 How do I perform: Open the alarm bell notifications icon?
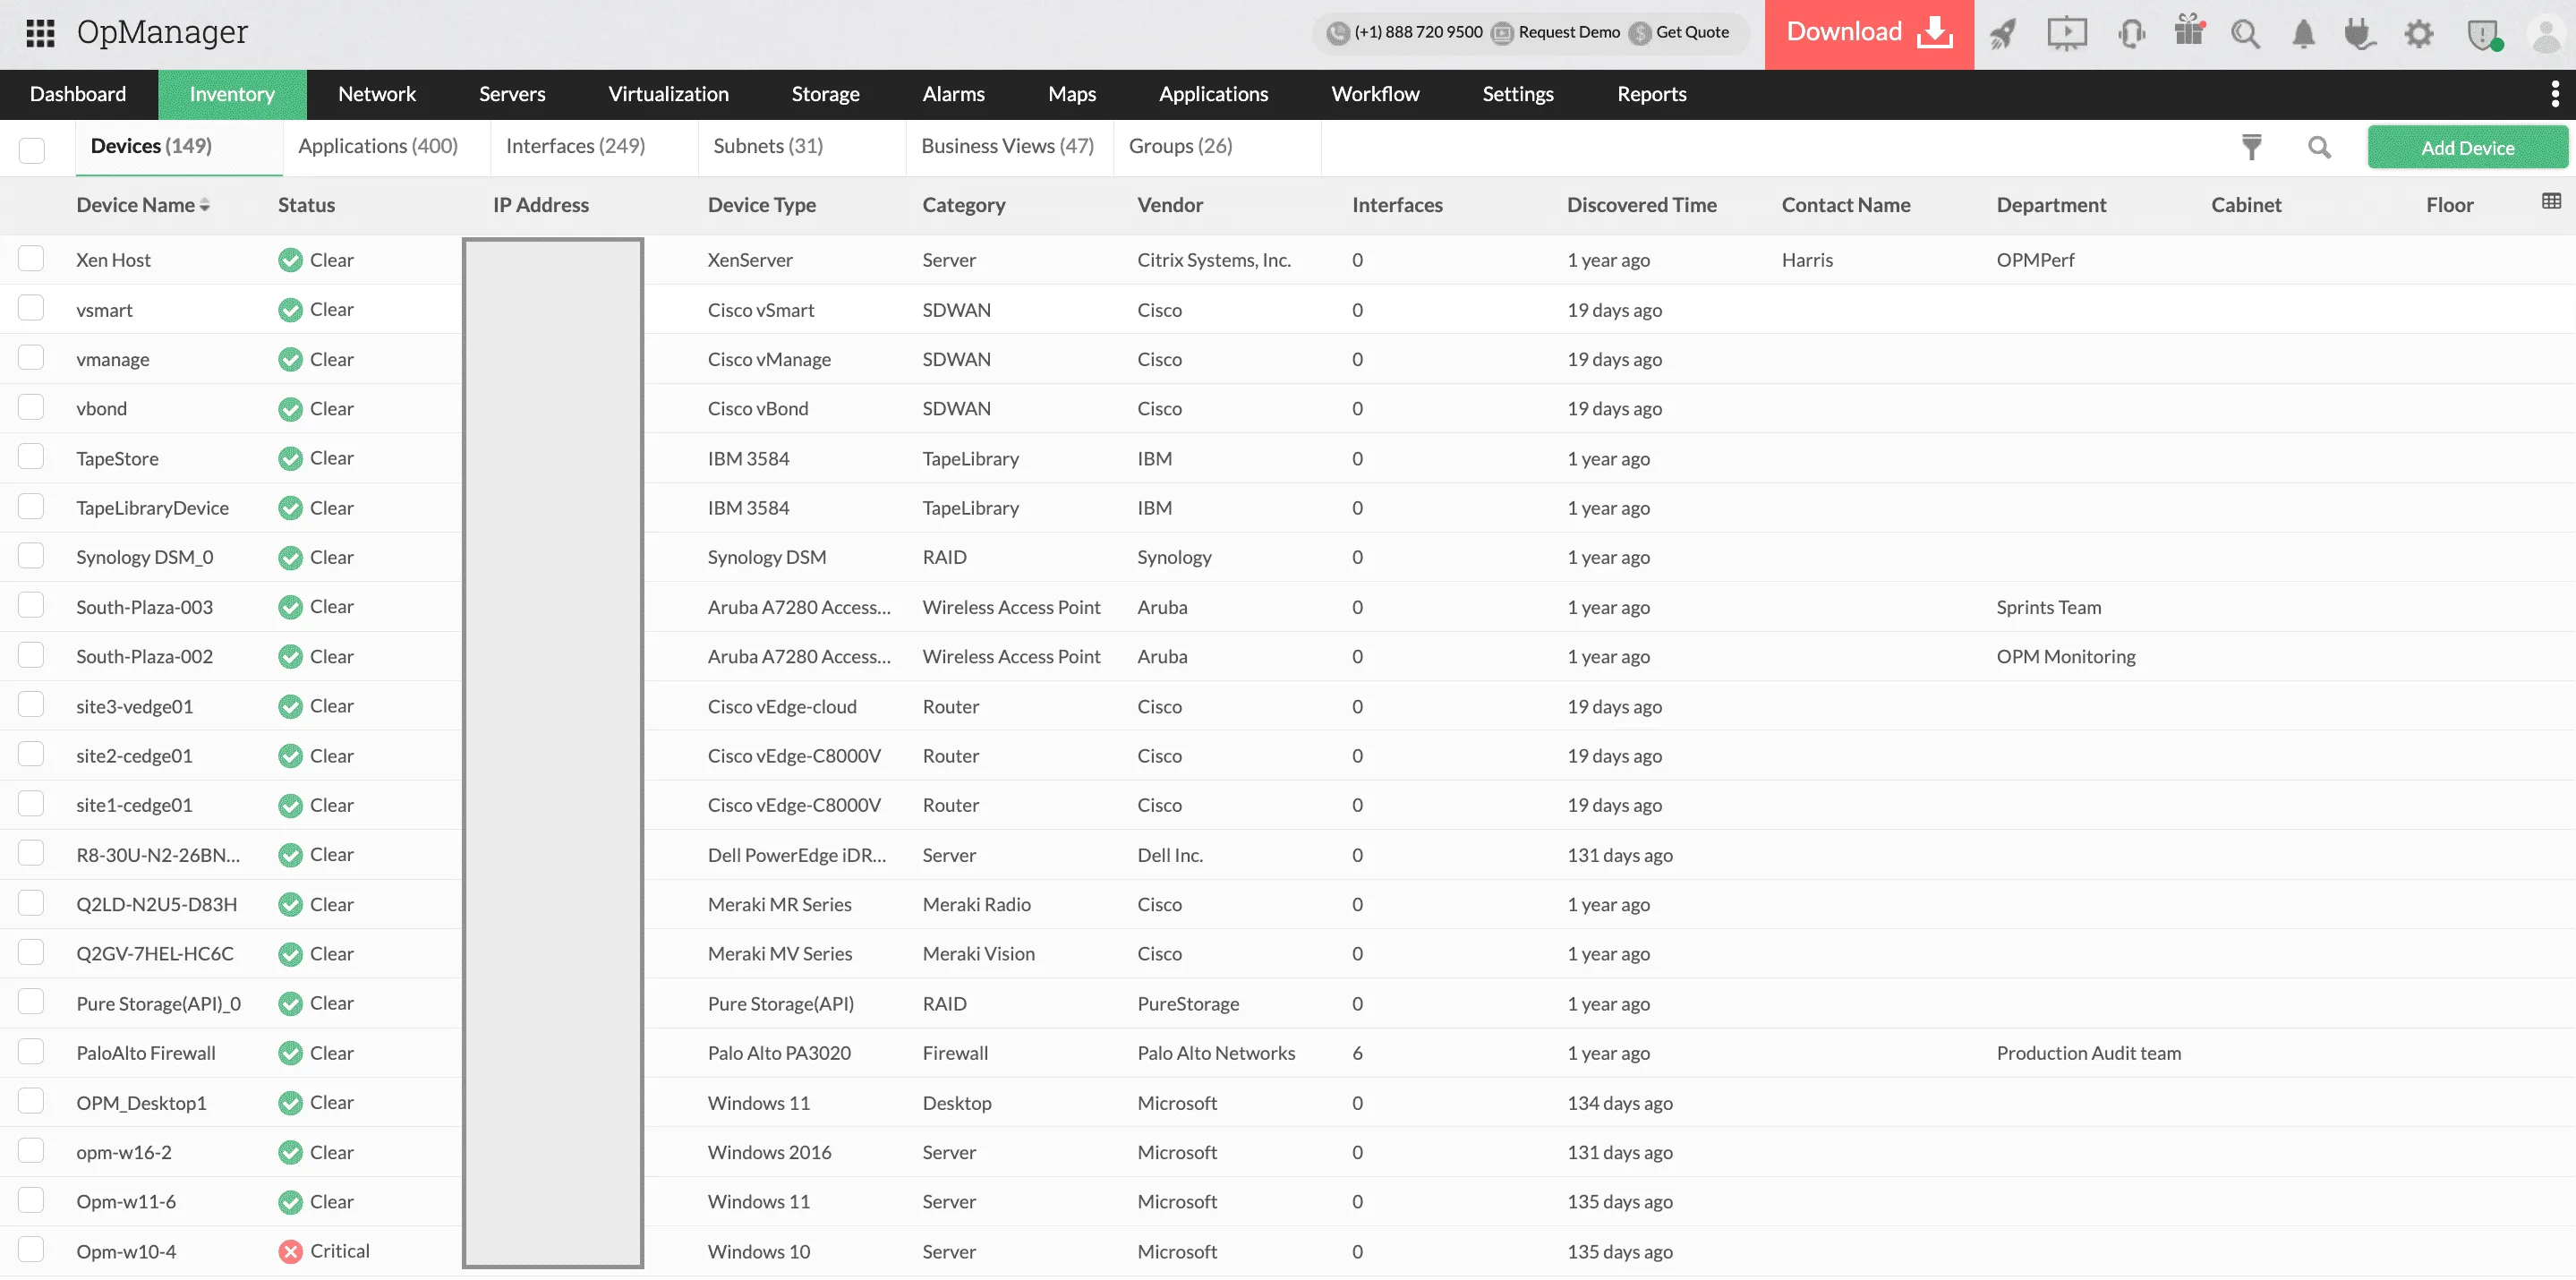tap(2303, 34)
